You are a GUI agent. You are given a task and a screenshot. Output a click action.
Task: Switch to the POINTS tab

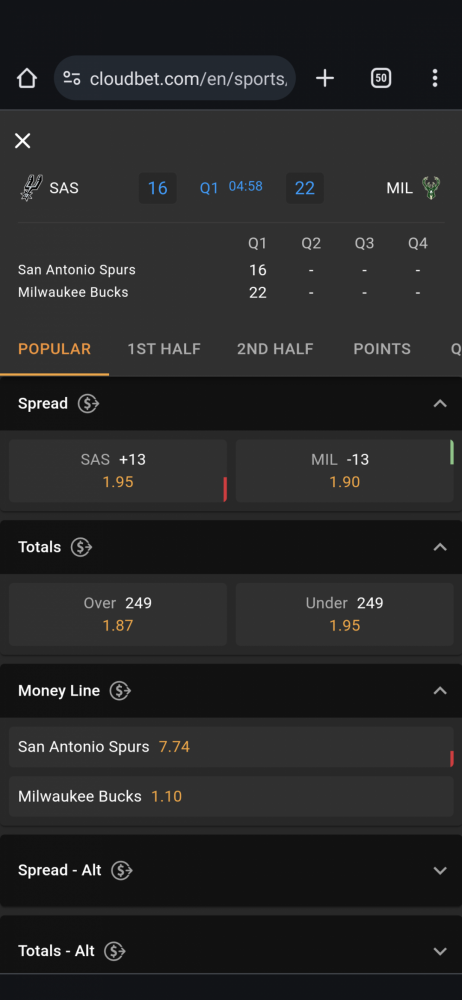coord(382,349)
